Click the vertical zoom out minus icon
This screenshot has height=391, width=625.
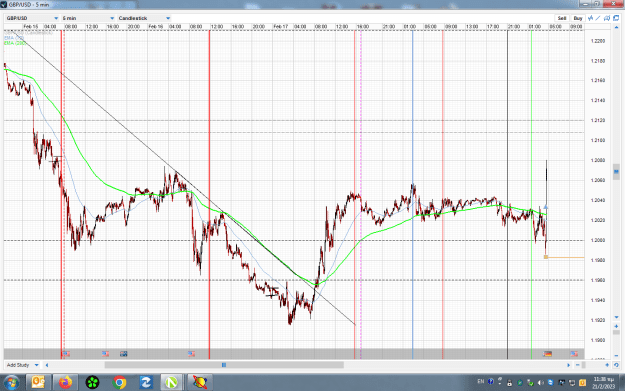(616, 356)
